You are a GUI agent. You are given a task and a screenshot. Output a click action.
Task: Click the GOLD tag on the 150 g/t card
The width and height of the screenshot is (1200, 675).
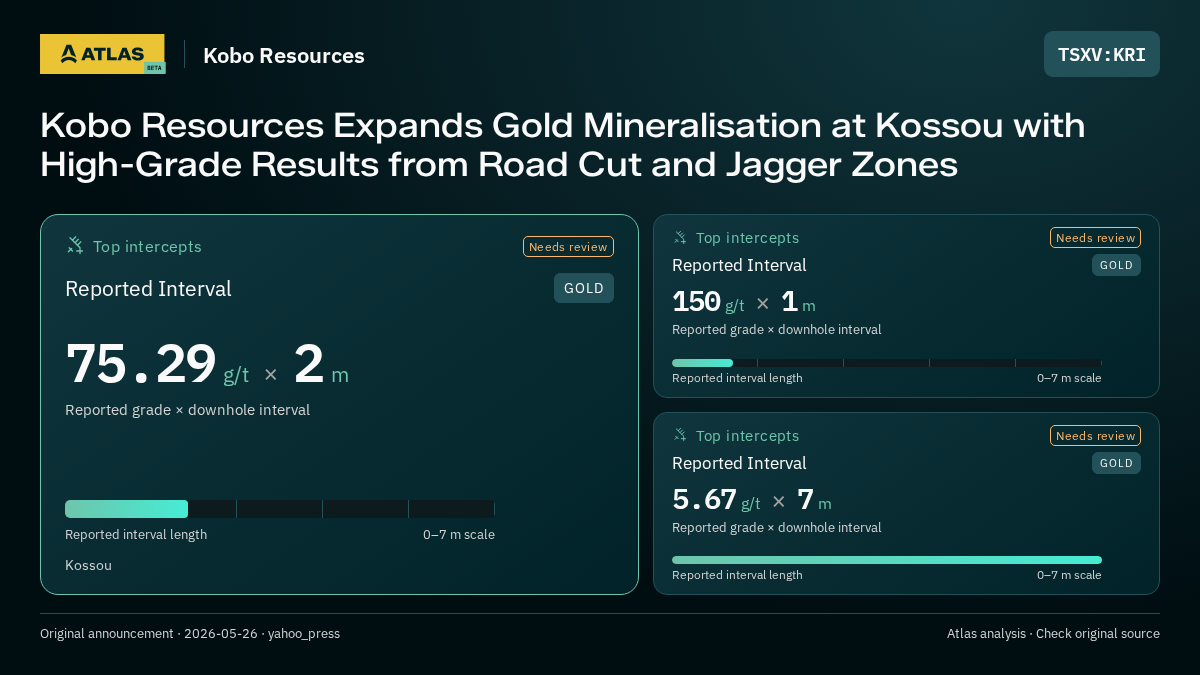[x=1116, y=265]
